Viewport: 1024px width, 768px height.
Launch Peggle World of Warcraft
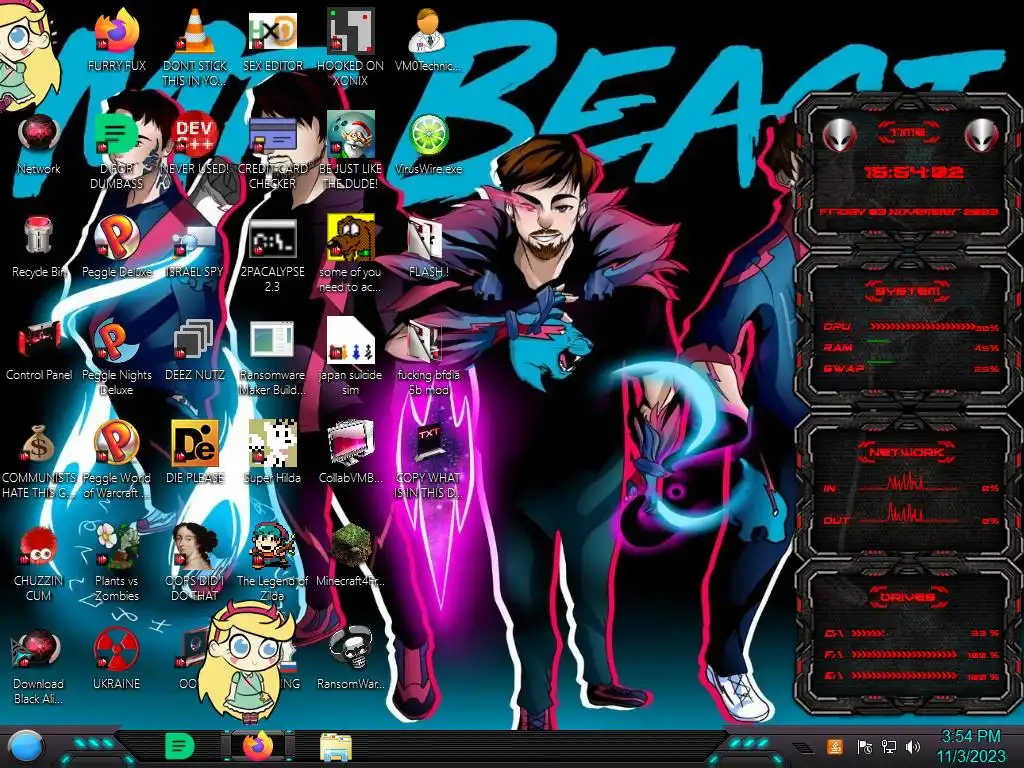click(116, 443)
